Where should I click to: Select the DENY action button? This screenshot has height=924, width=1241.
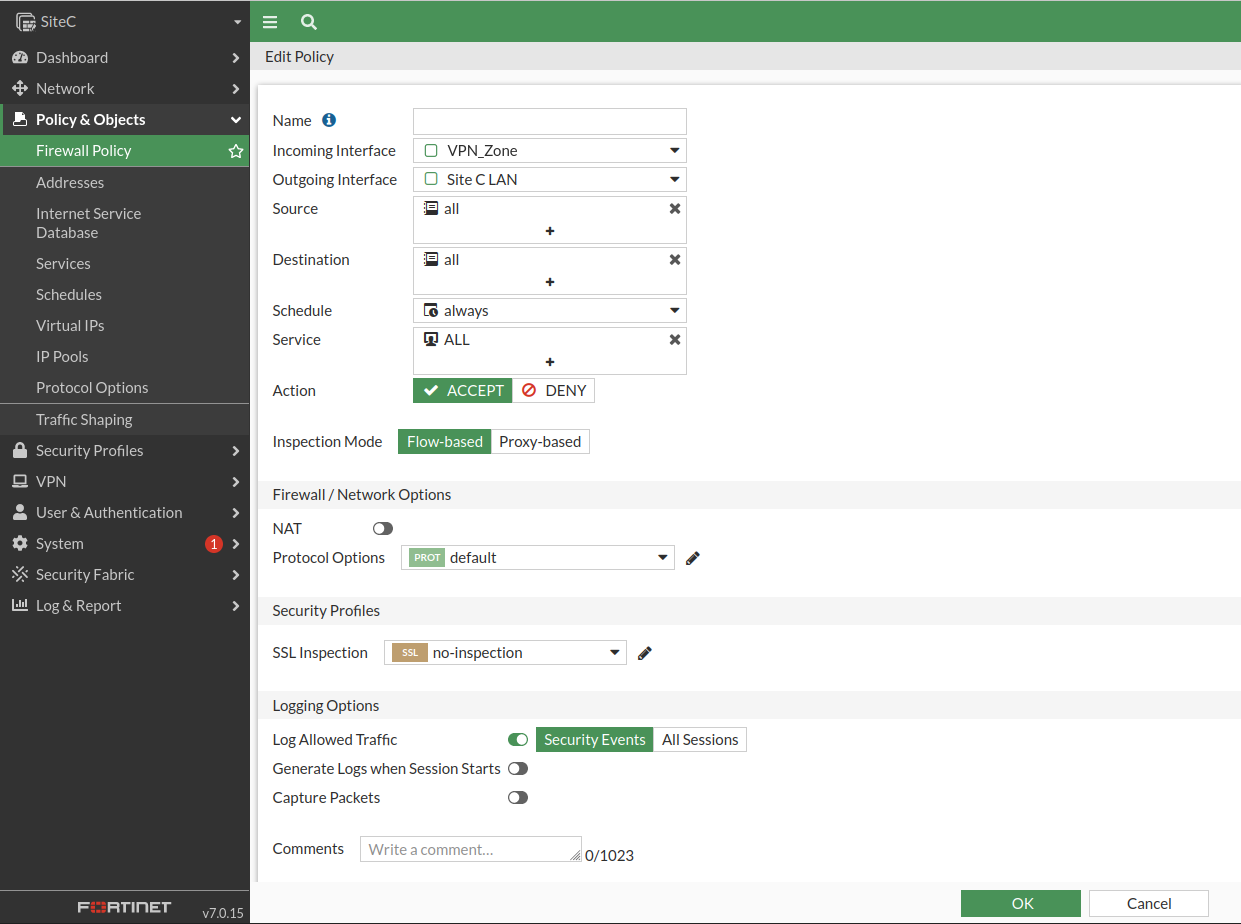click(554, 391)
